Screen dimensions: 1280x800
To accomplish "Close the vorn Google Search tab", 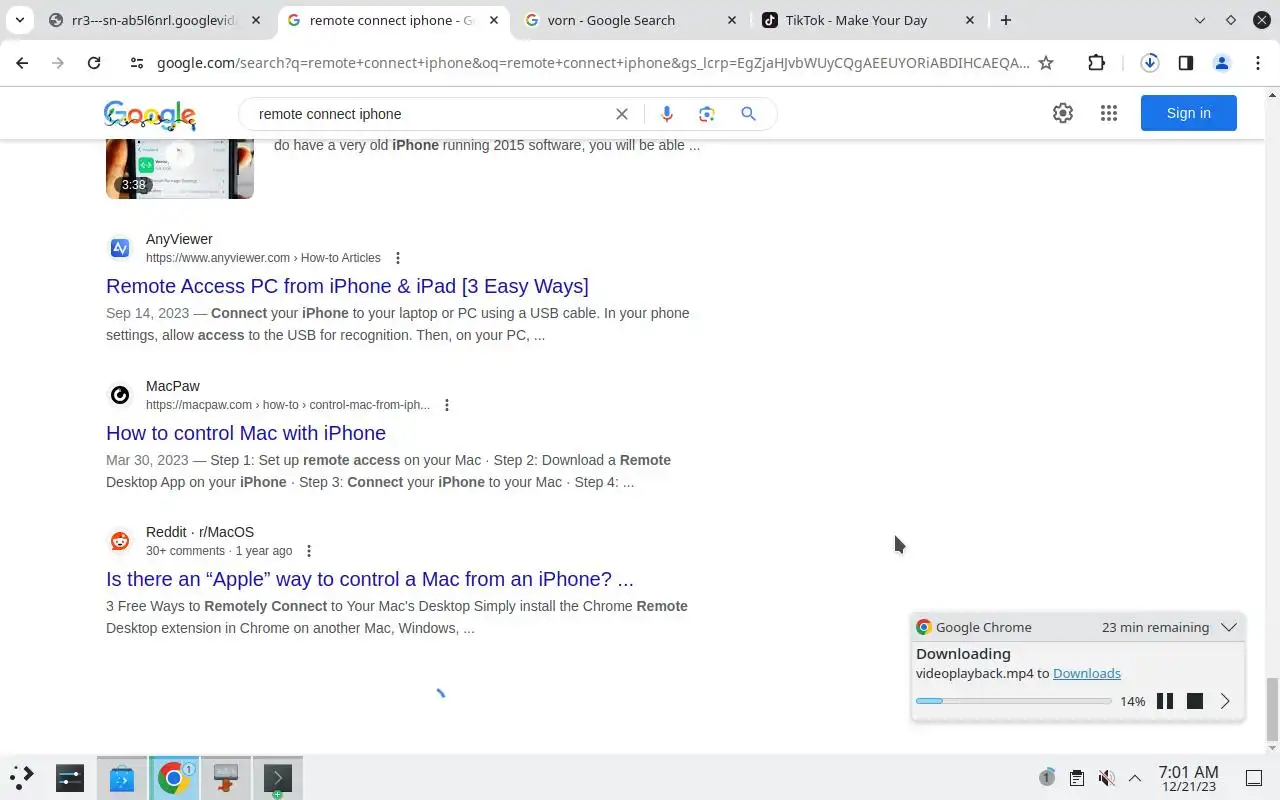I will (x=732, y=20).
